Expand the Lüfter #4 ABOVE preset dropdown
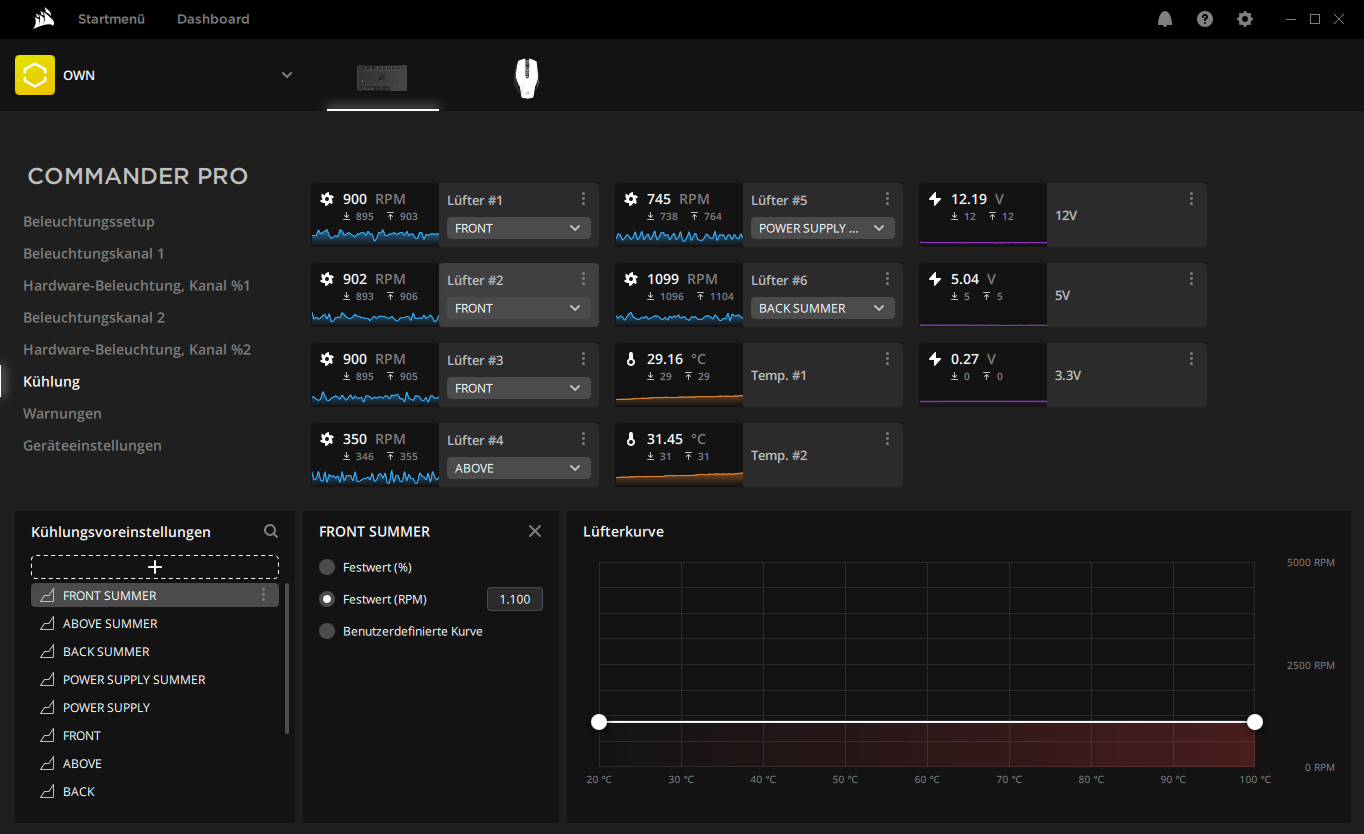Screen dimensions: 1364x834 click(518, 468)
